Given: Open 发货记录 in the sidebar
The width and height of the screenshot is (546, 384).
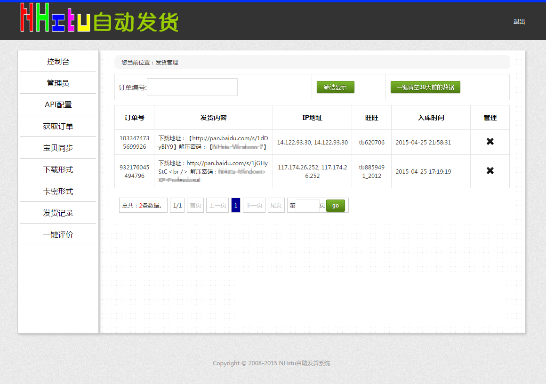Looking at the screenshot, I should coord(58,213).
